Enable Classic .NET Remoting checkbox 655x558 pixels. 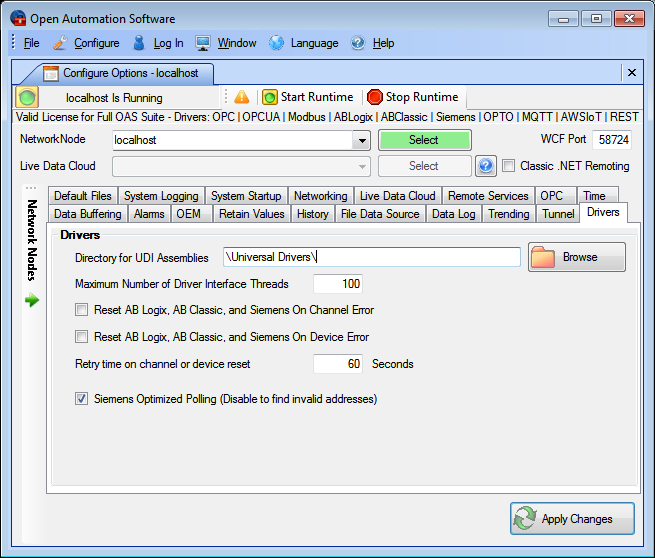[x=508, y=165]
